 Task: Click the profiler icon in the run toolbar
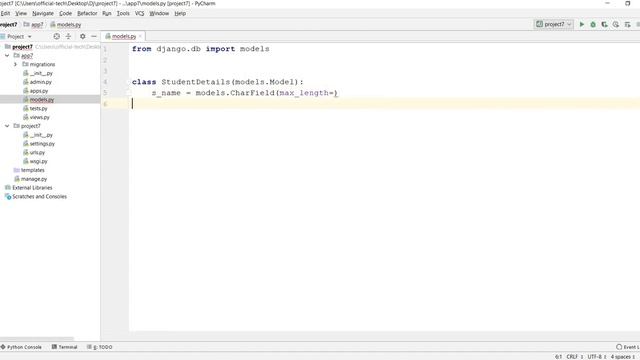tap(616, 24)
